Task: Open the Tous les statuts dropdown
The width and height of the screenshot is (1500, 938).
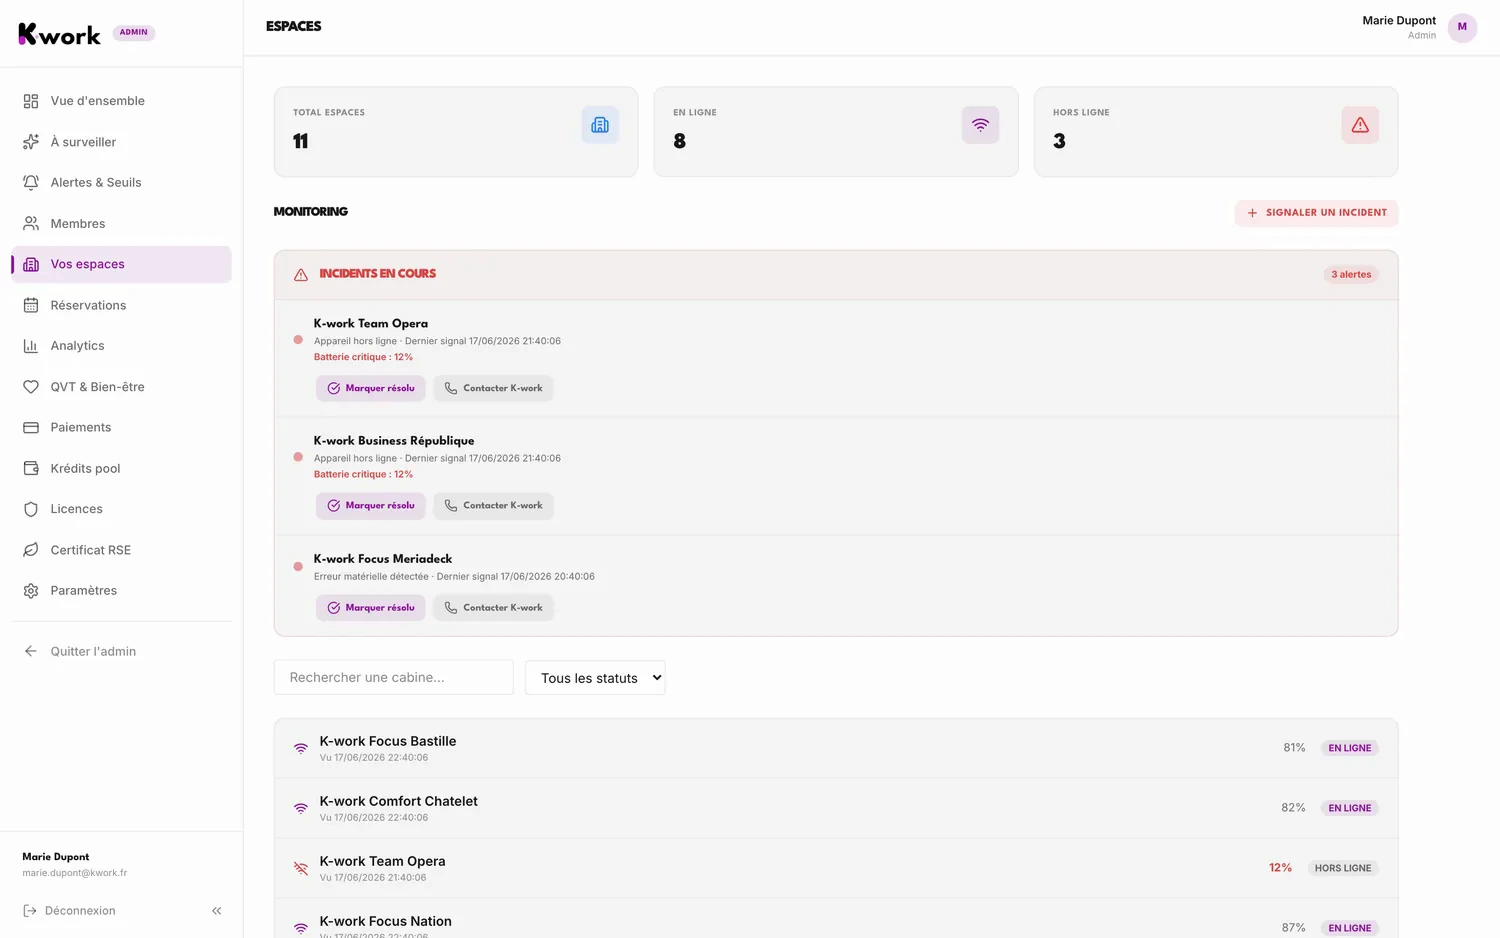Action: (x=595, y=678)
